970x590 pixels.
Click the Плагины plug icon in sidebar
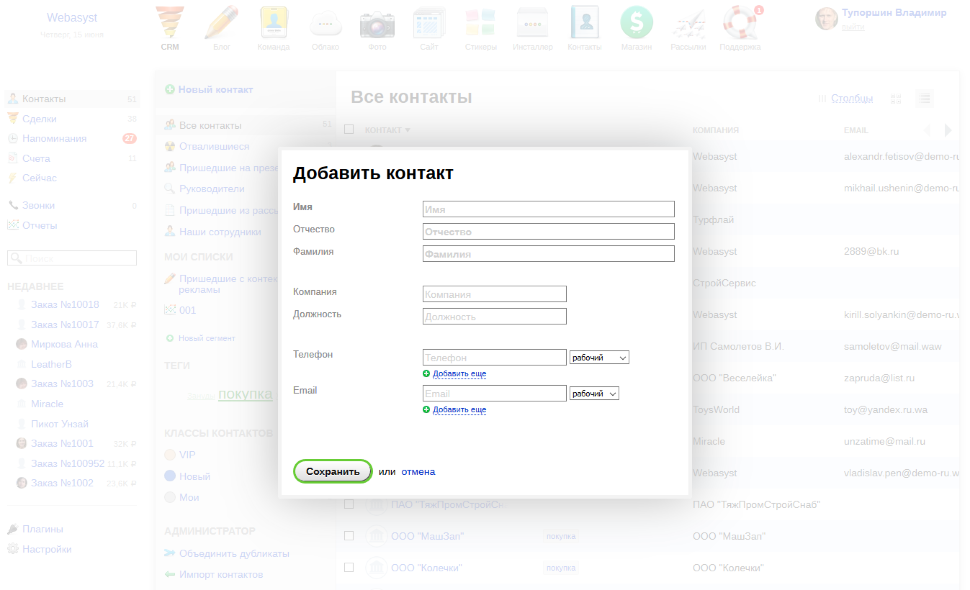click(x=12, y=529)
